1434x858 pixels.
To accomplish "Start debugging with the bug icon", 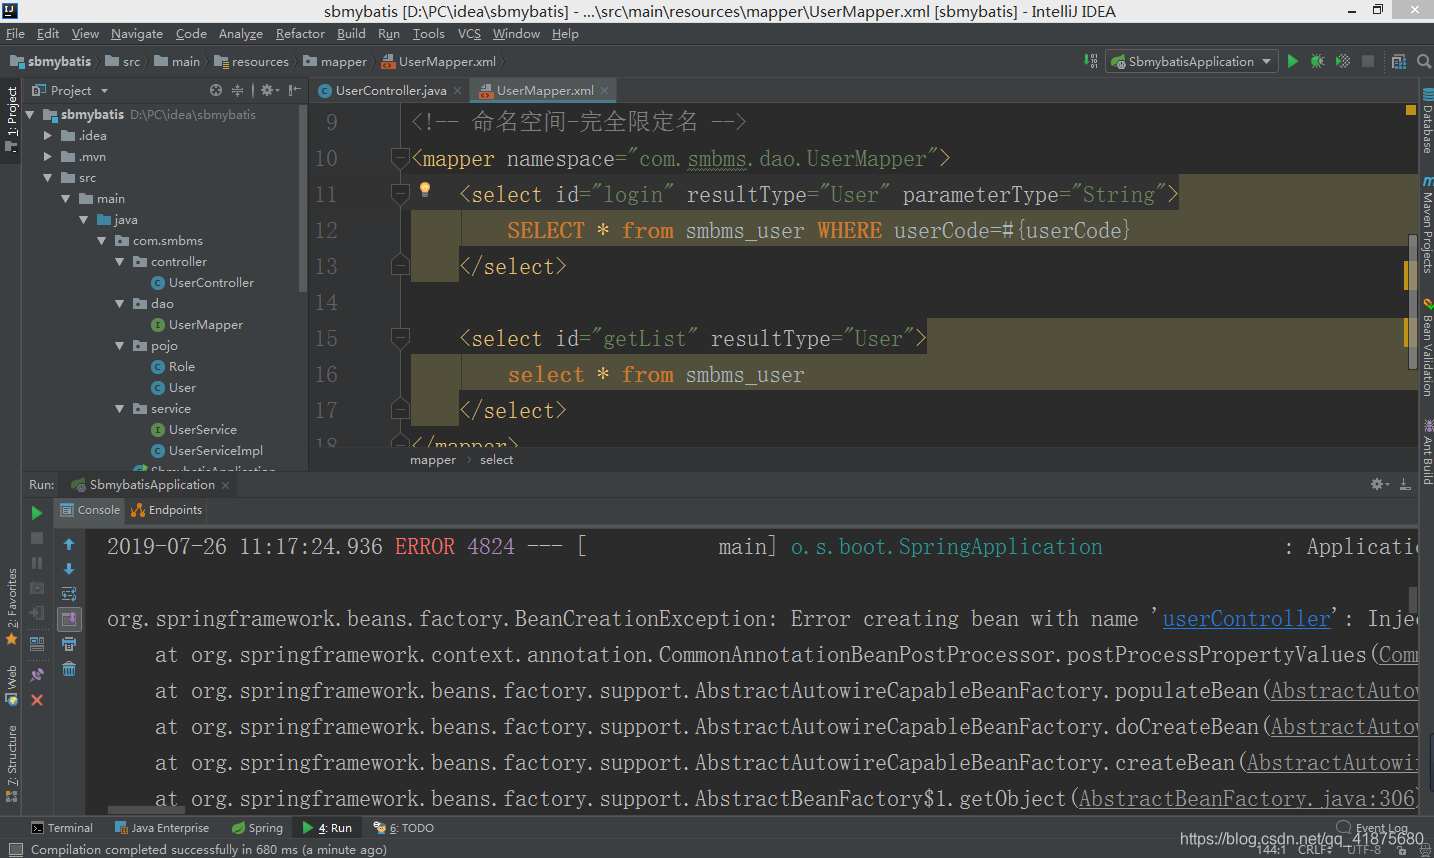I will point(1318,61).
